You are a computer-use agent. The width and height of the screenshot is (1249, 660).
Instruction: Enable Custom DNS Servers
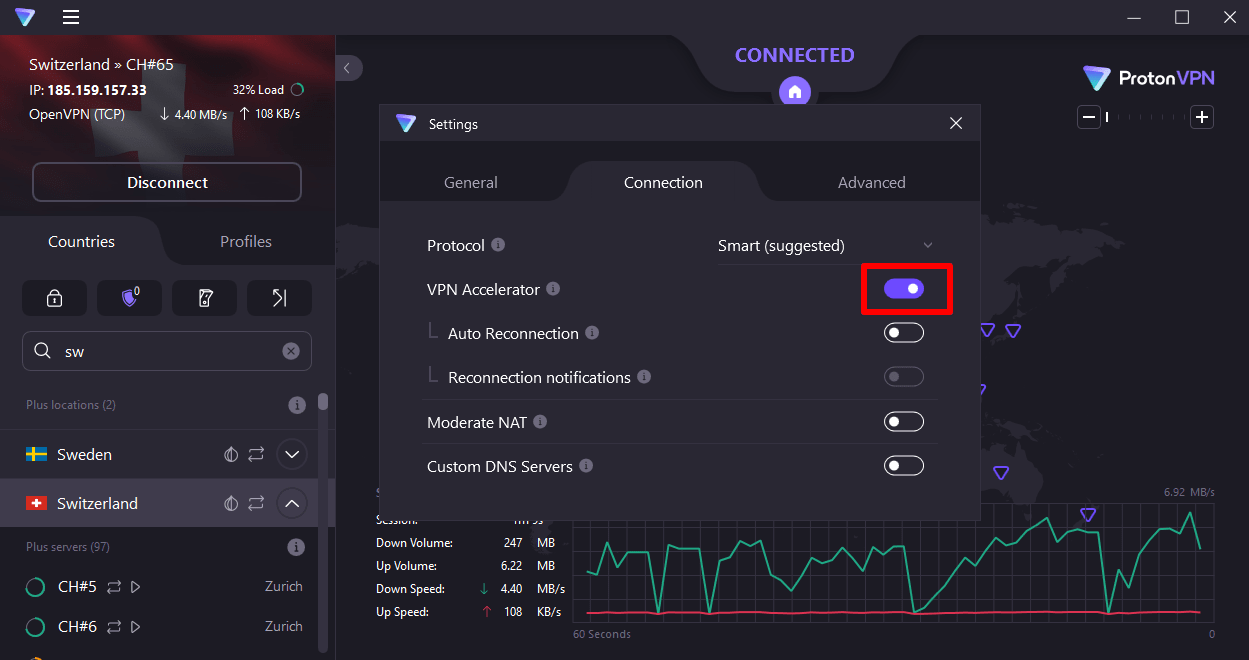pyautogui.click(x=903, y=465)
